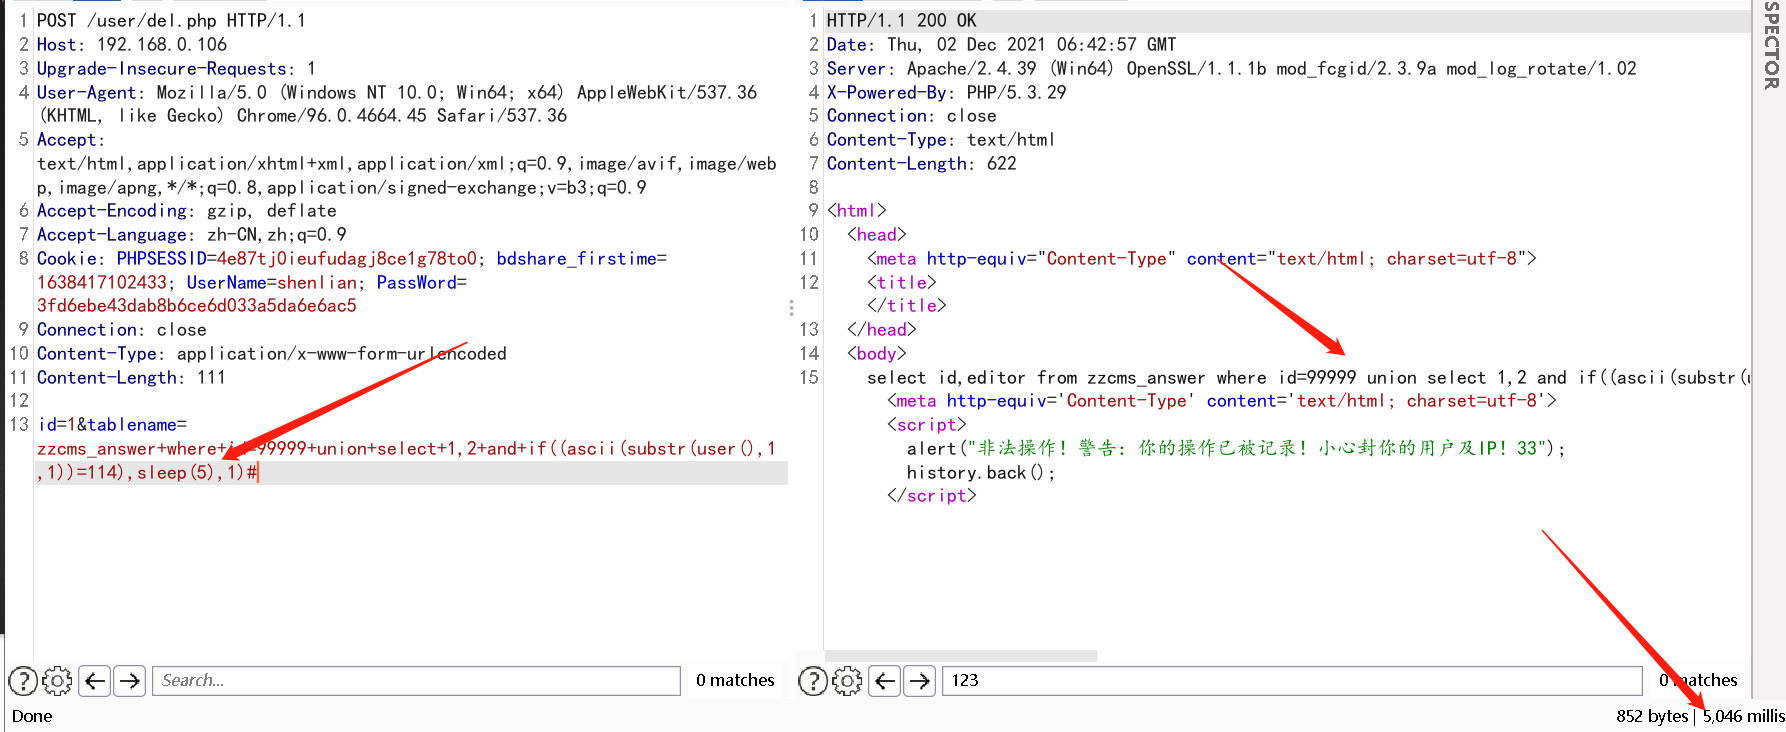Click the UserName=shenlian cookie
The width and height of the screenshot is (1786, 732).
point(272,282)
